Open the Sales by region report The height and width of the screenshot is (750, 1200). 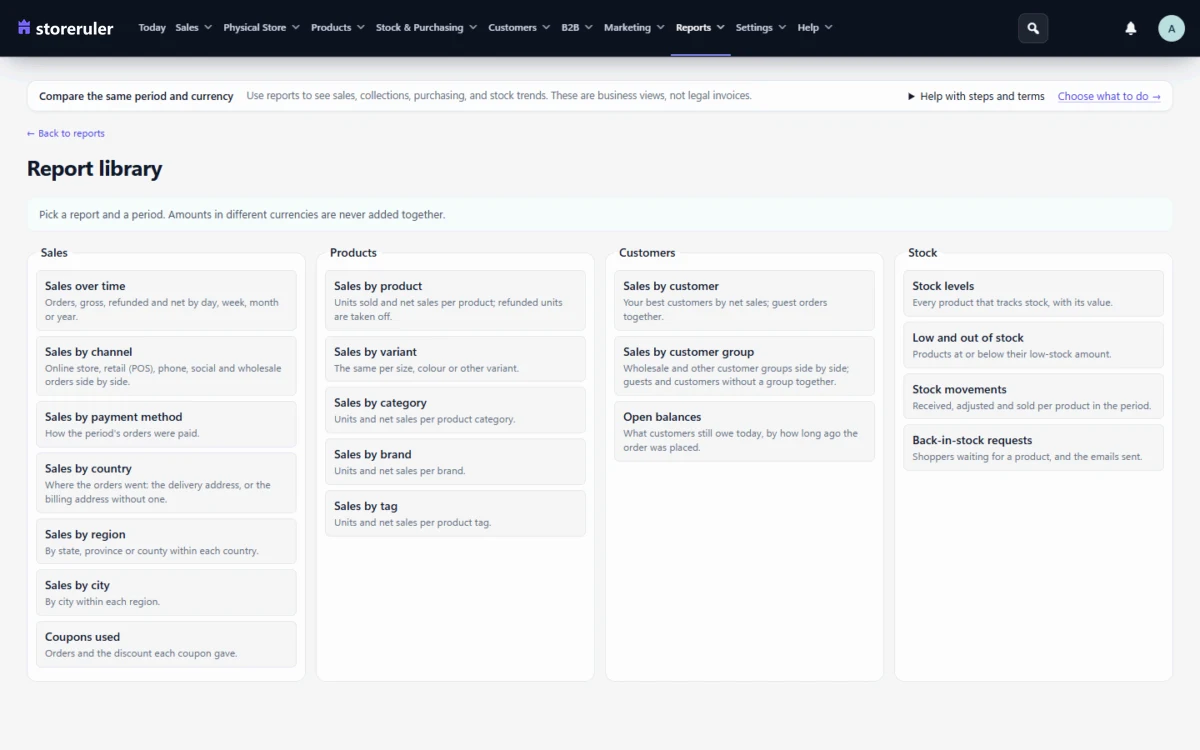click(x=166, y=541)
